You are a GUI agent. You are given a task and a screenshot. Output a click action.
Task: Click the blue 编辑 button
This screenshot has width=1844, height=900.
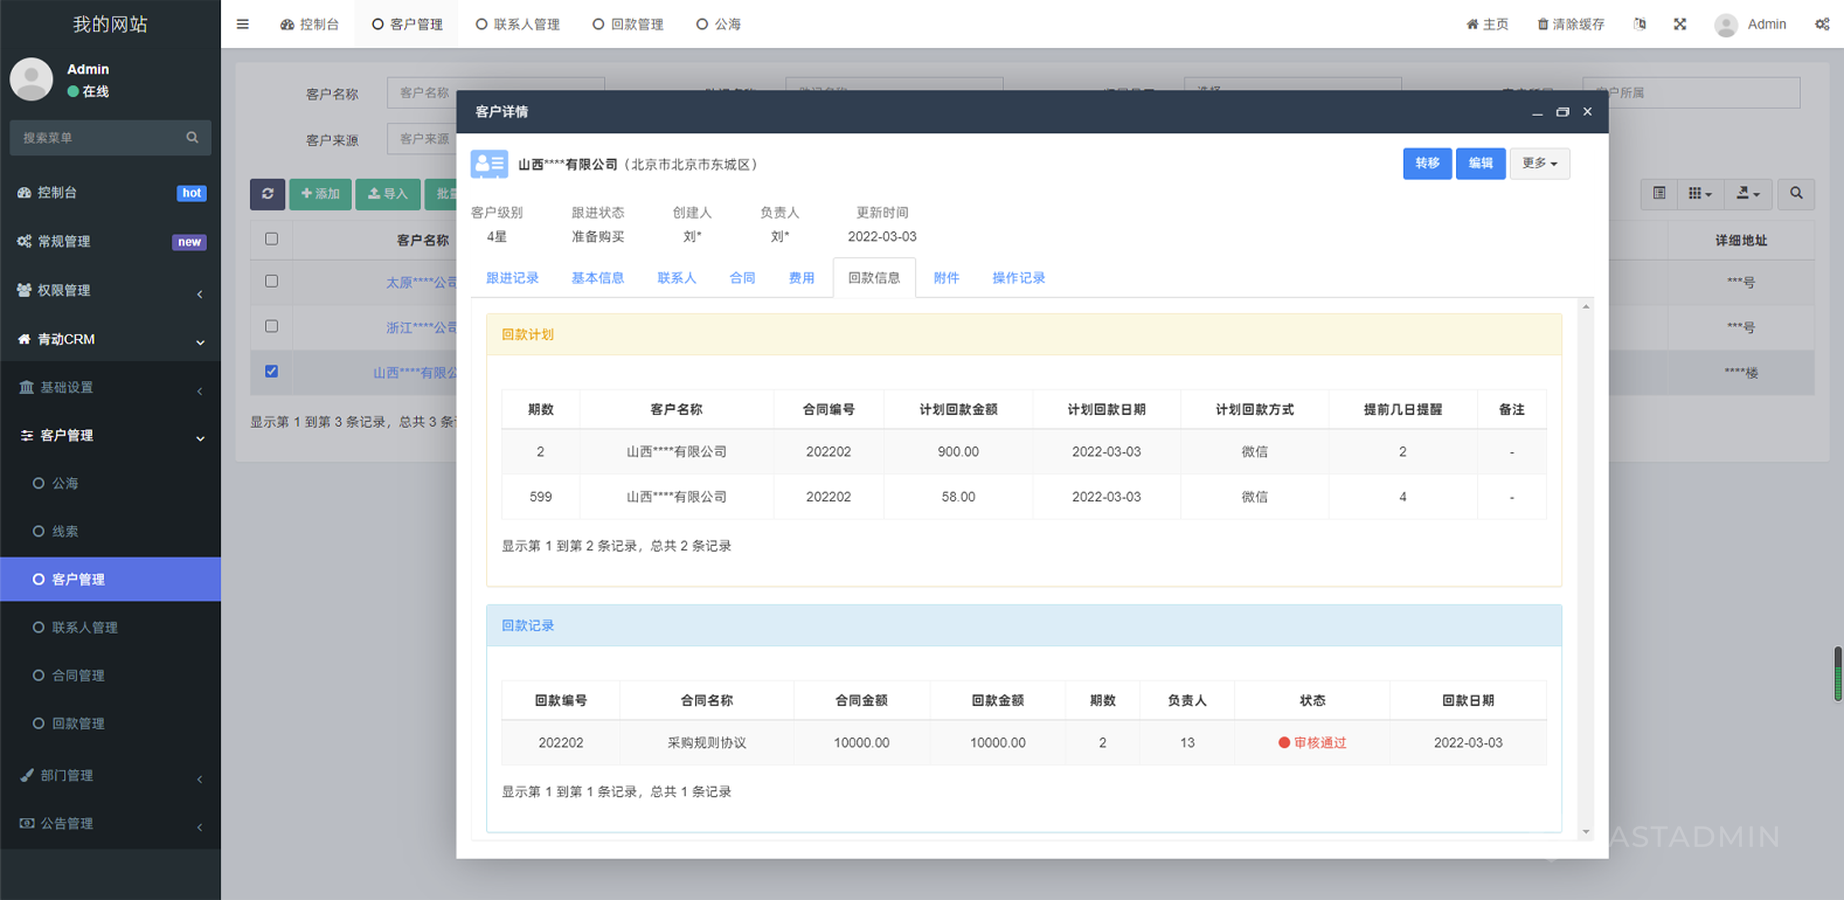pos(1480,164)
